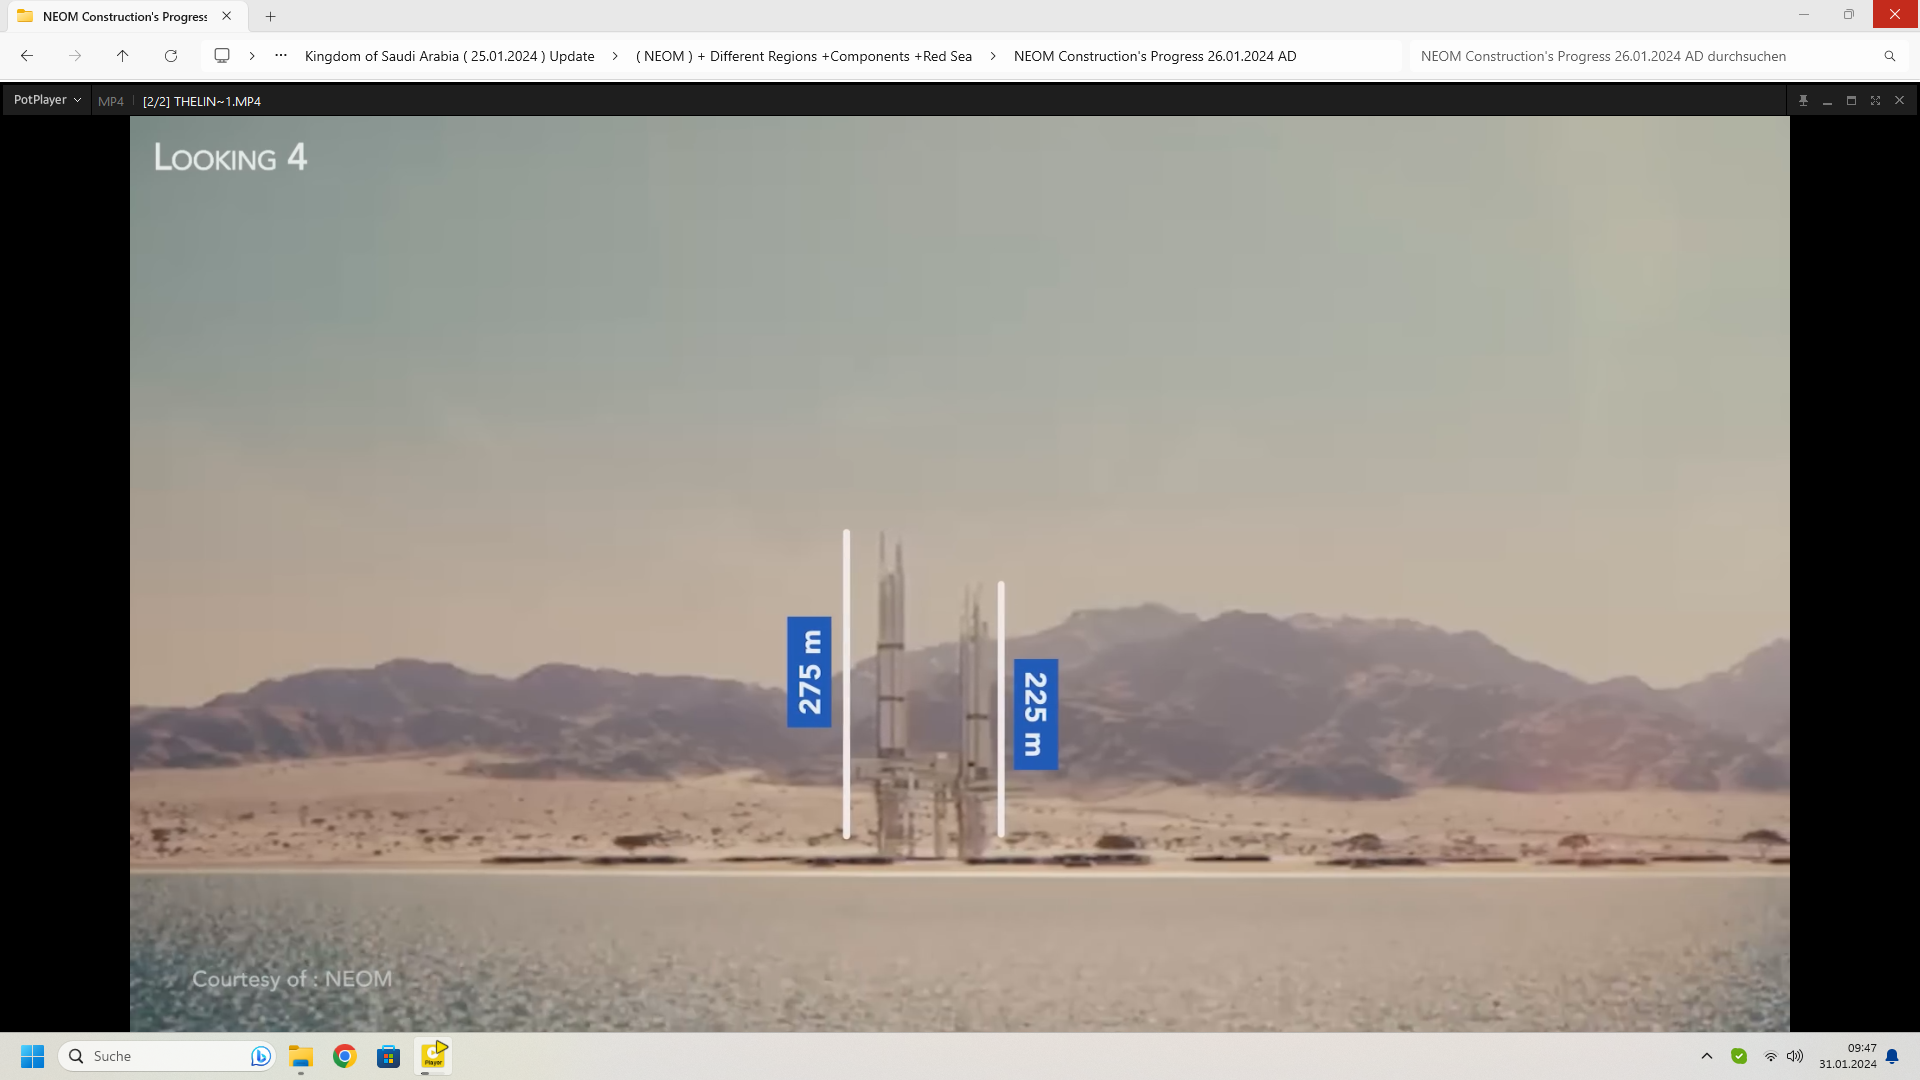
Task: Open the green security shield tray icon
Action: click(1739, 1056)
